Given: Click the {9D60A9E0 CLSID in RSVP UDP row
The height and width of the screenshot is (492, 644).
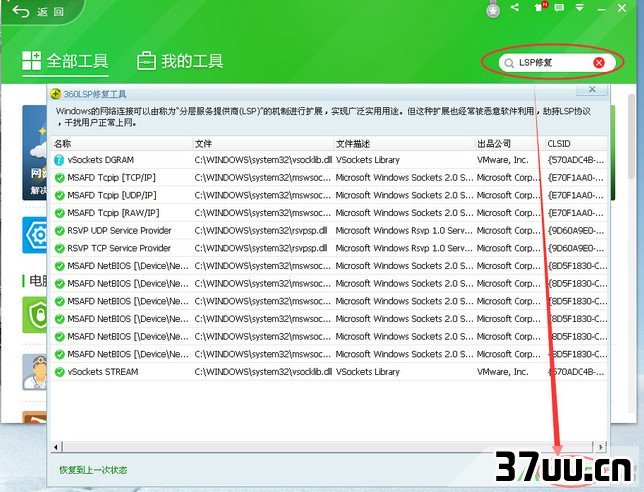Looking at the screenshot, I should coord(576,231).
